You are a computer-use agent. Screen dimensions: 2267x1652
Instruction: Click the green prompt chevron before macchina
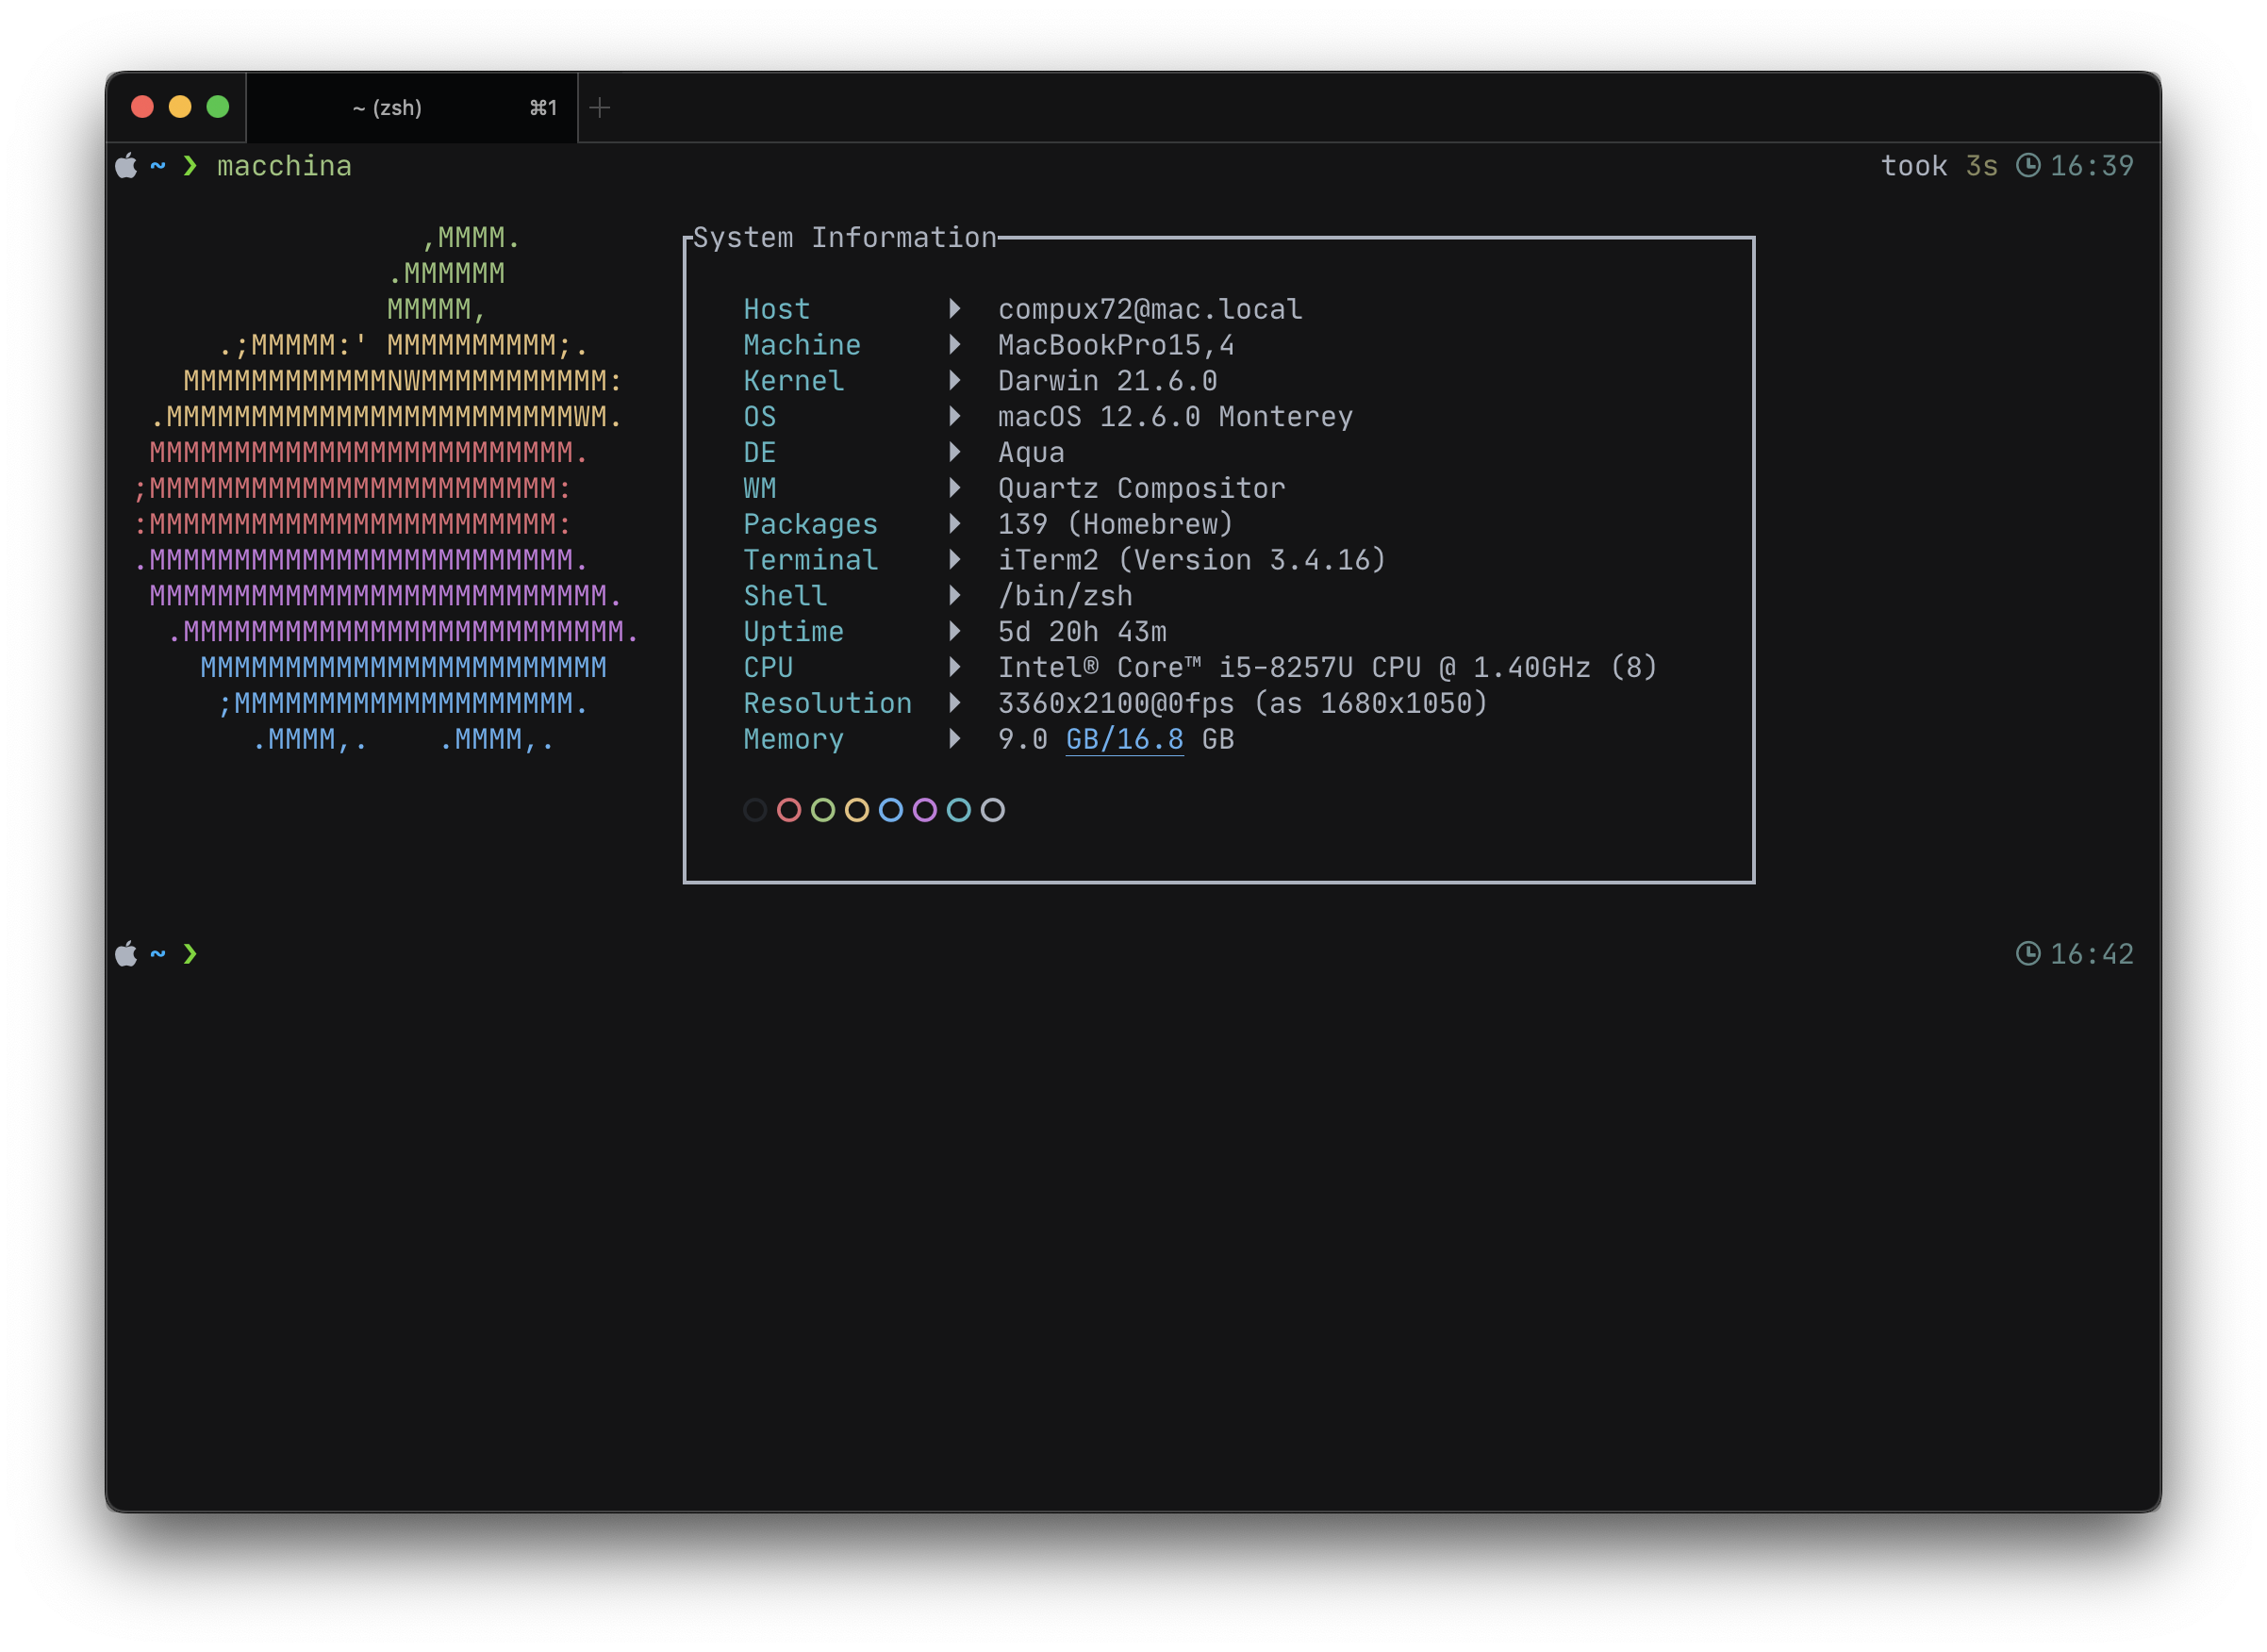pyautogui.click(x=190, y=166)
